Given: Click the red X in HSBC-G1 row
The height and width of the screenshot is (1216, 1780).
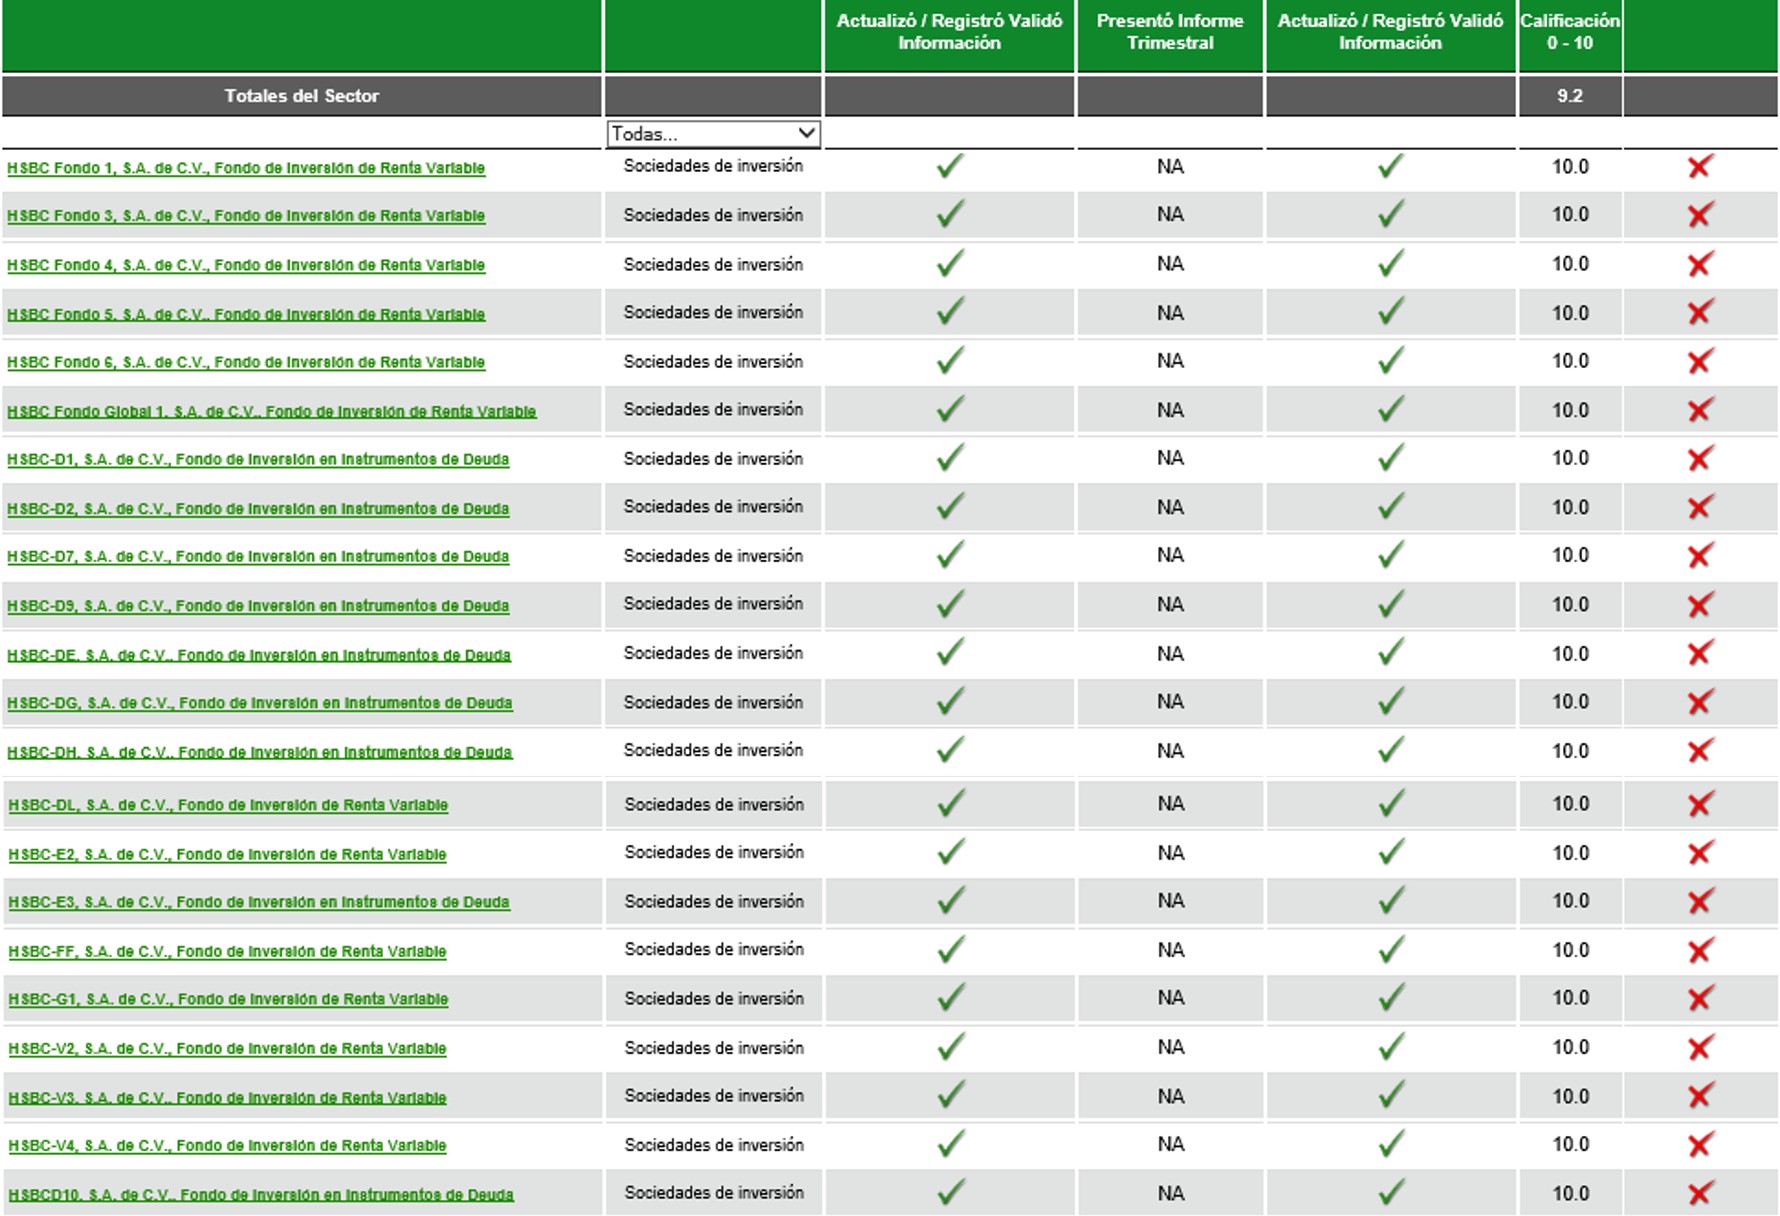Looking at the screenshot, I should (1700, 998).
